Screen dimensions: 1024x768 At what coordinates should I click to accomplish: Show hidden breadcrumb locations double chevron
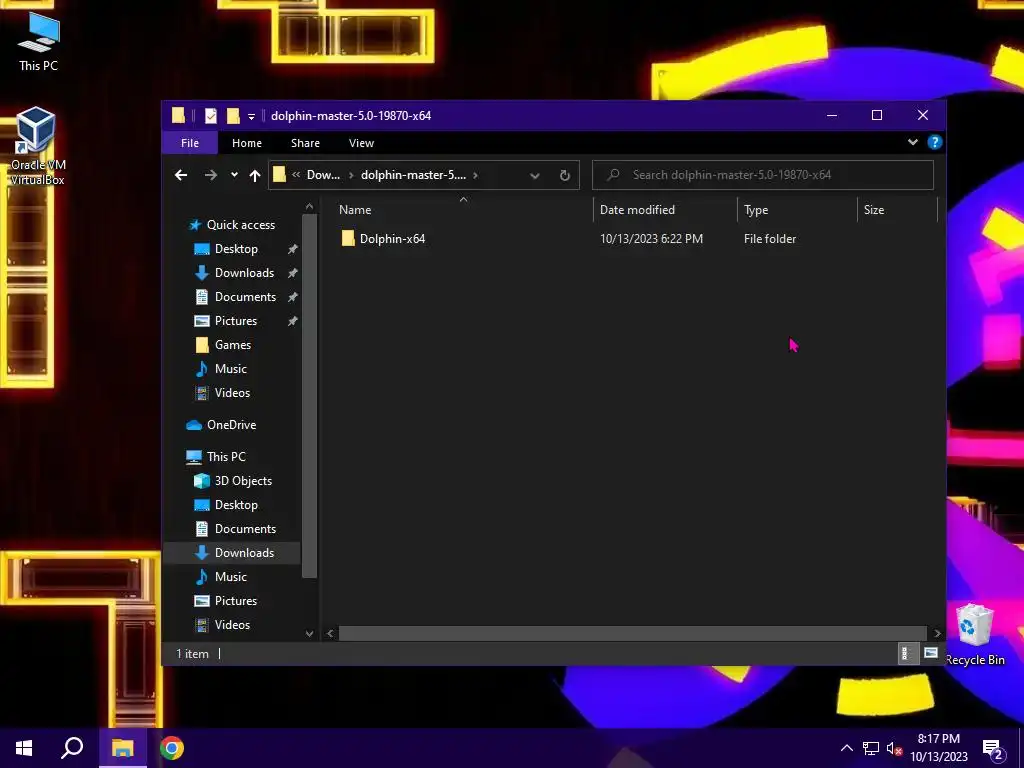click(x=296, y=175)
